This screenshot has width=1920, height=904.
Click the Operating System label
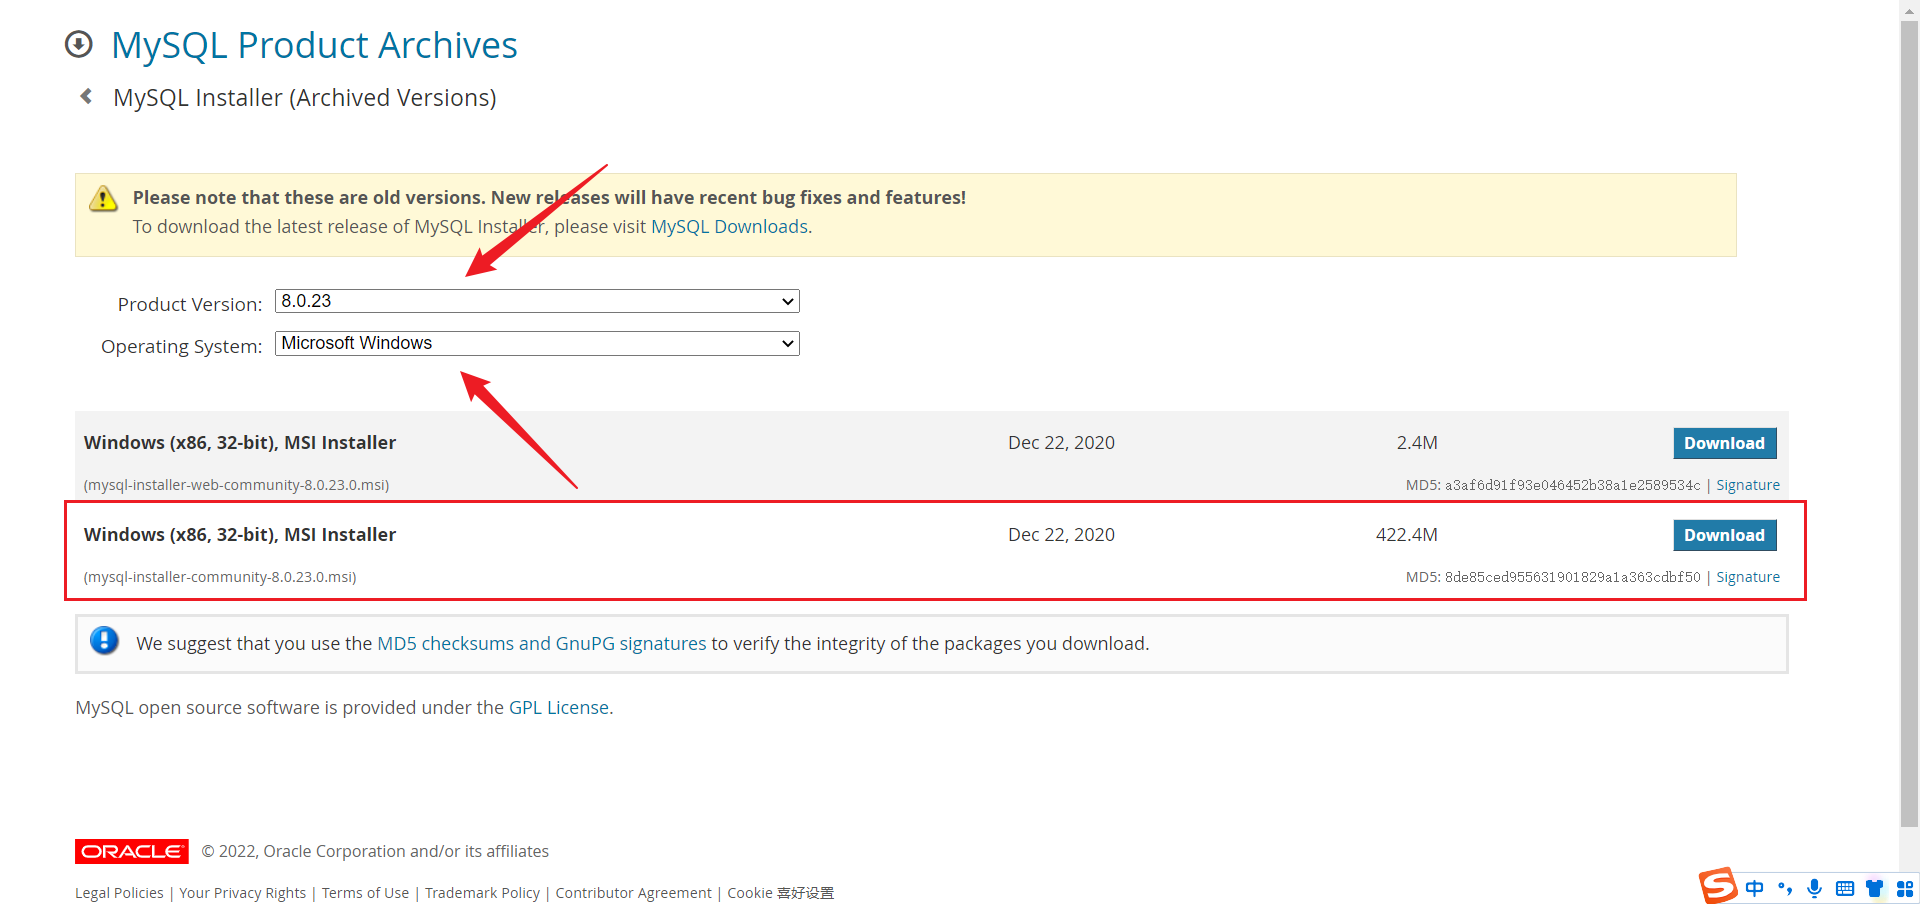(x=181, y=347)
